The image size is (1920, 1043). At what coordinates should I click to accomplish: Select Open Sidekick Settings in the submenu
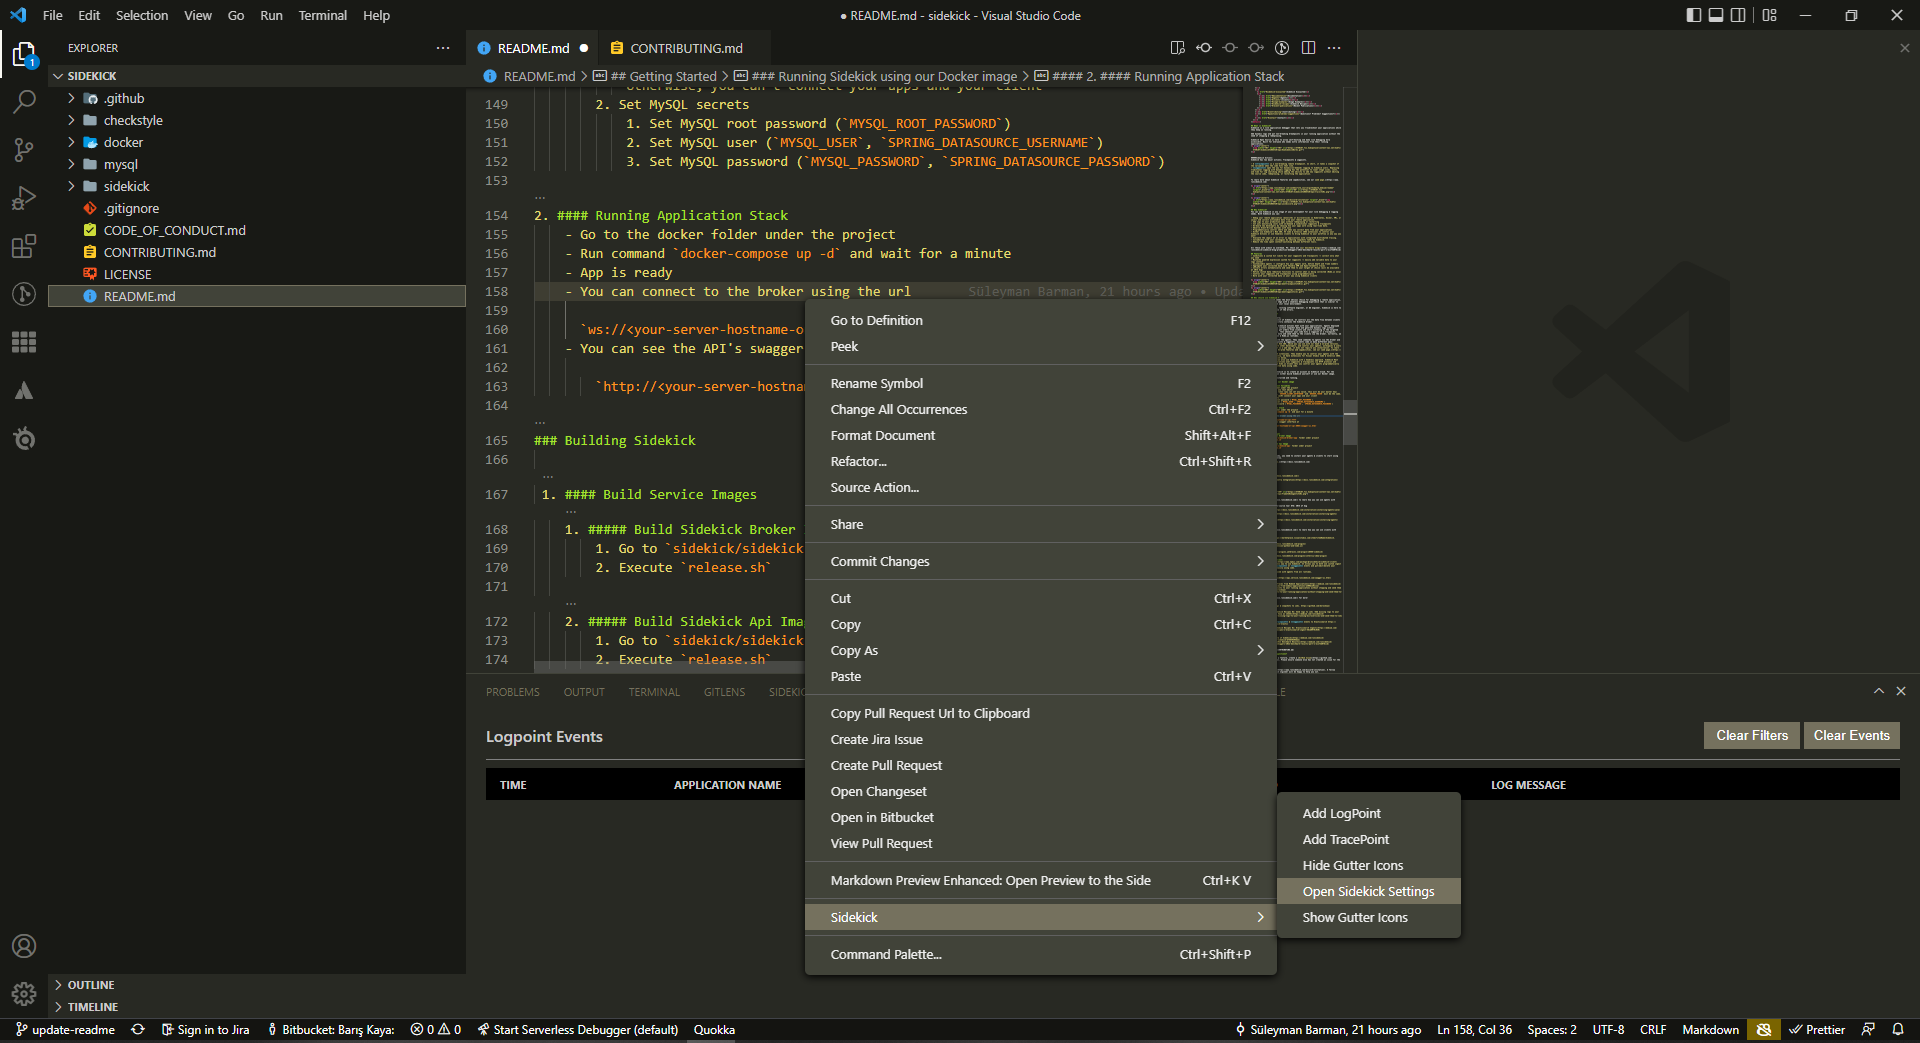click(1368, 891)
